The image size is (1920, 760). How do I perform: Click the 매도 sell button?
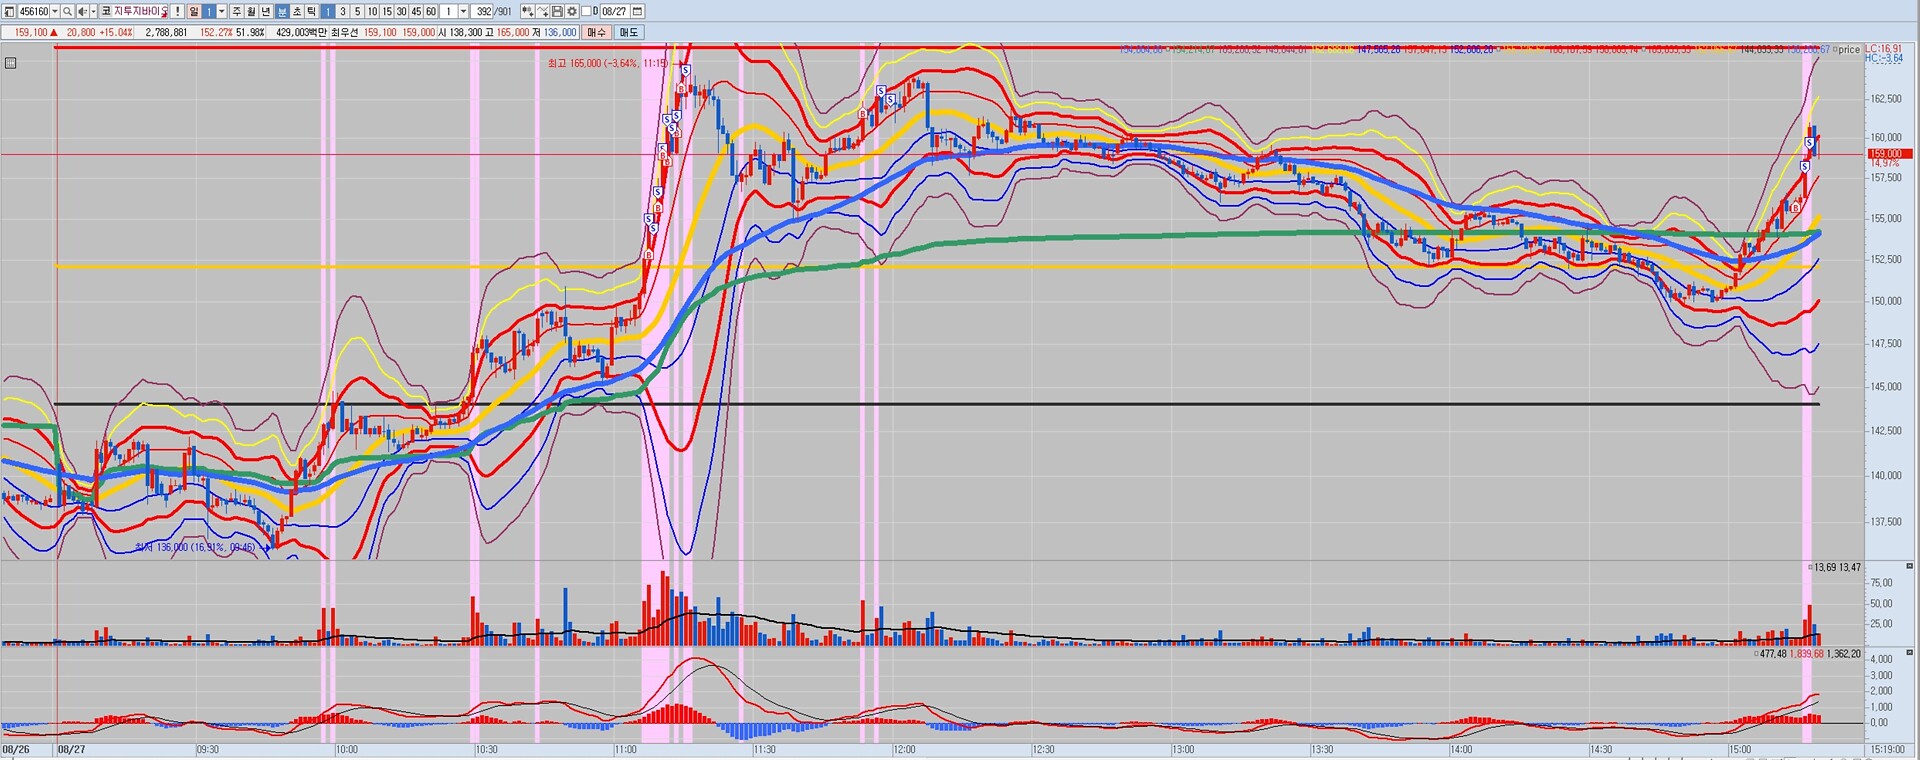(628, 32)
